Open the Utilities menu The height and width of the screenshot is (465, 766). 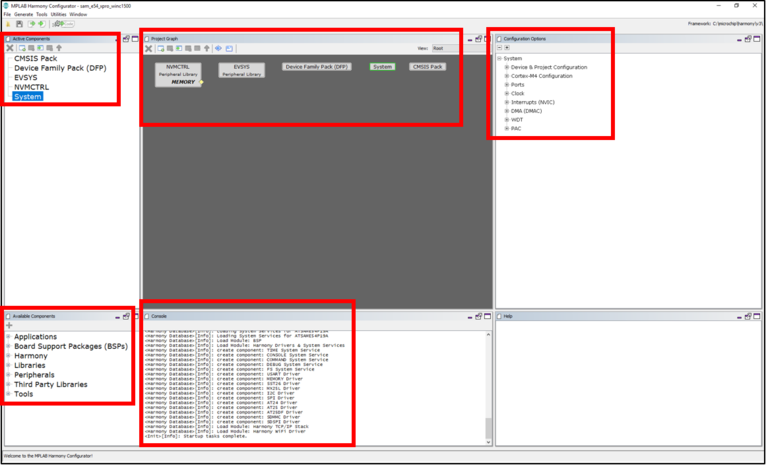(x=58, y=14)
